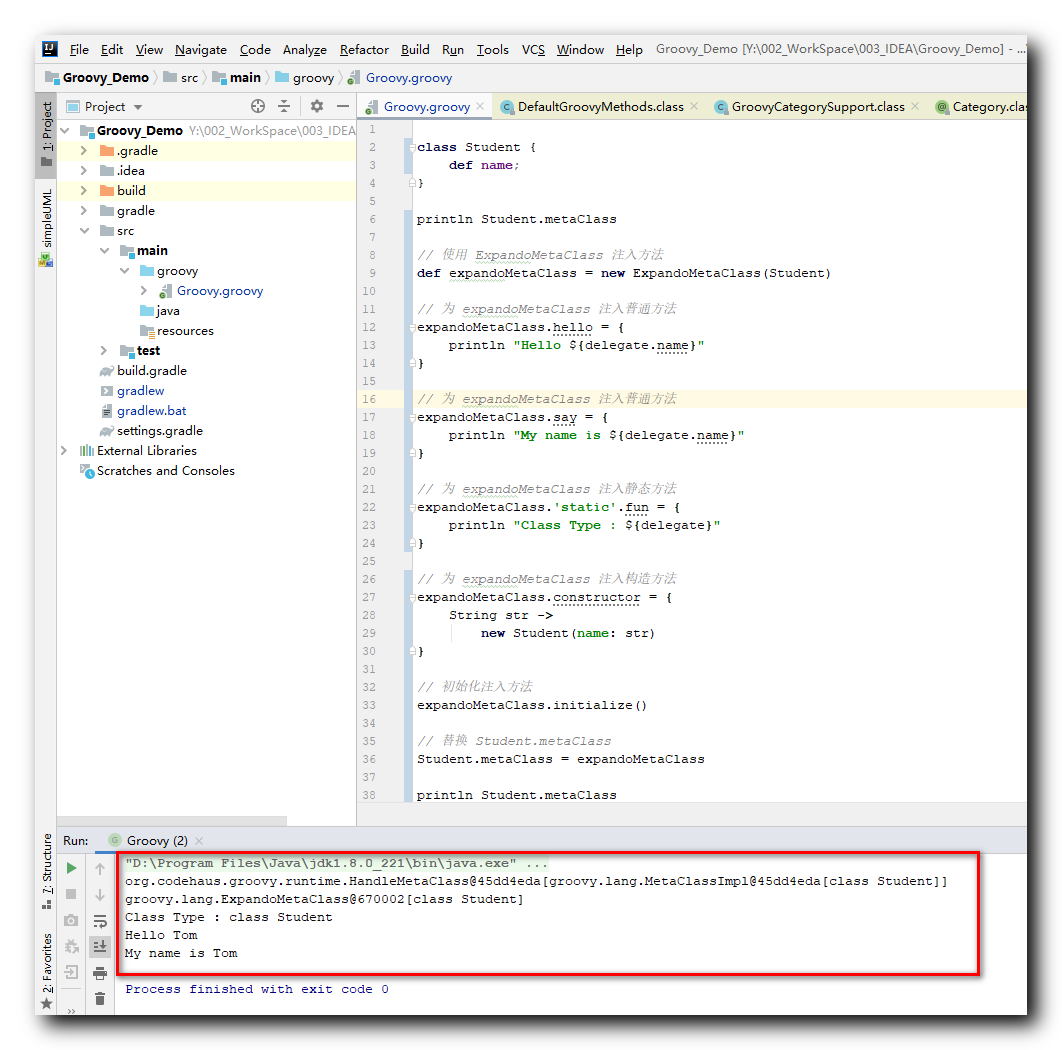1062x1050 pixels.
Task: Close the DefaultGroovyMethods.class tab
Action: (694, 106)
